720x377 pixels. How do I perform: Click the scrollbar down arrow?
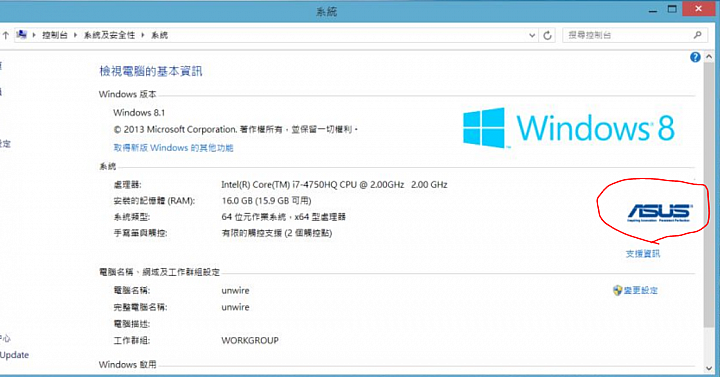(709, 368)
